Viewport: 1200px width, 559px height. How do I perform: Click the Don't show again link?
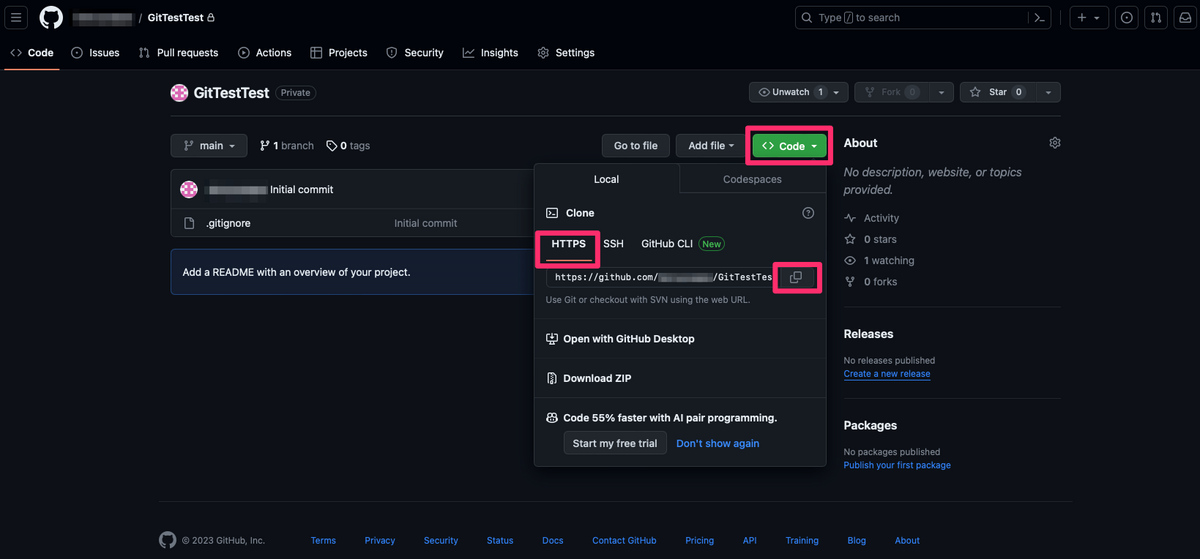click(718, 443)
